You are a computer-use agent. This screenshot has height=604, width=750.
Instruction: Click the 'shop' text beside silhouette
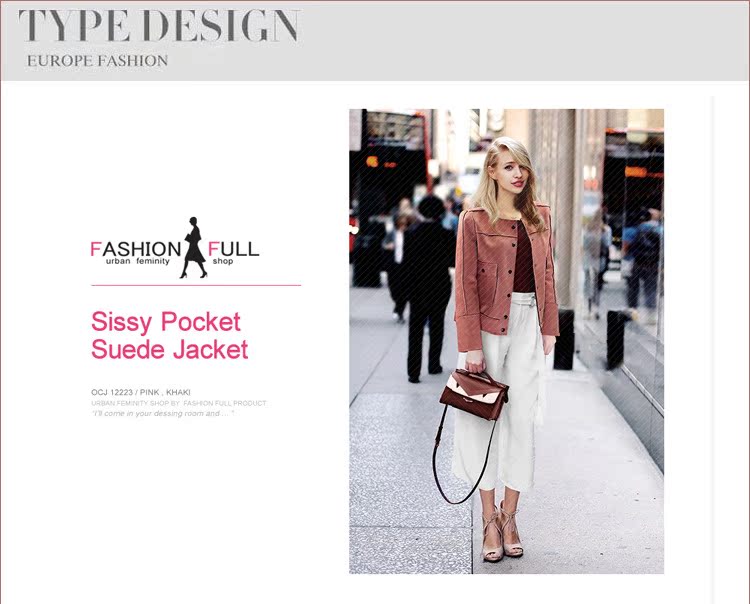223,261
